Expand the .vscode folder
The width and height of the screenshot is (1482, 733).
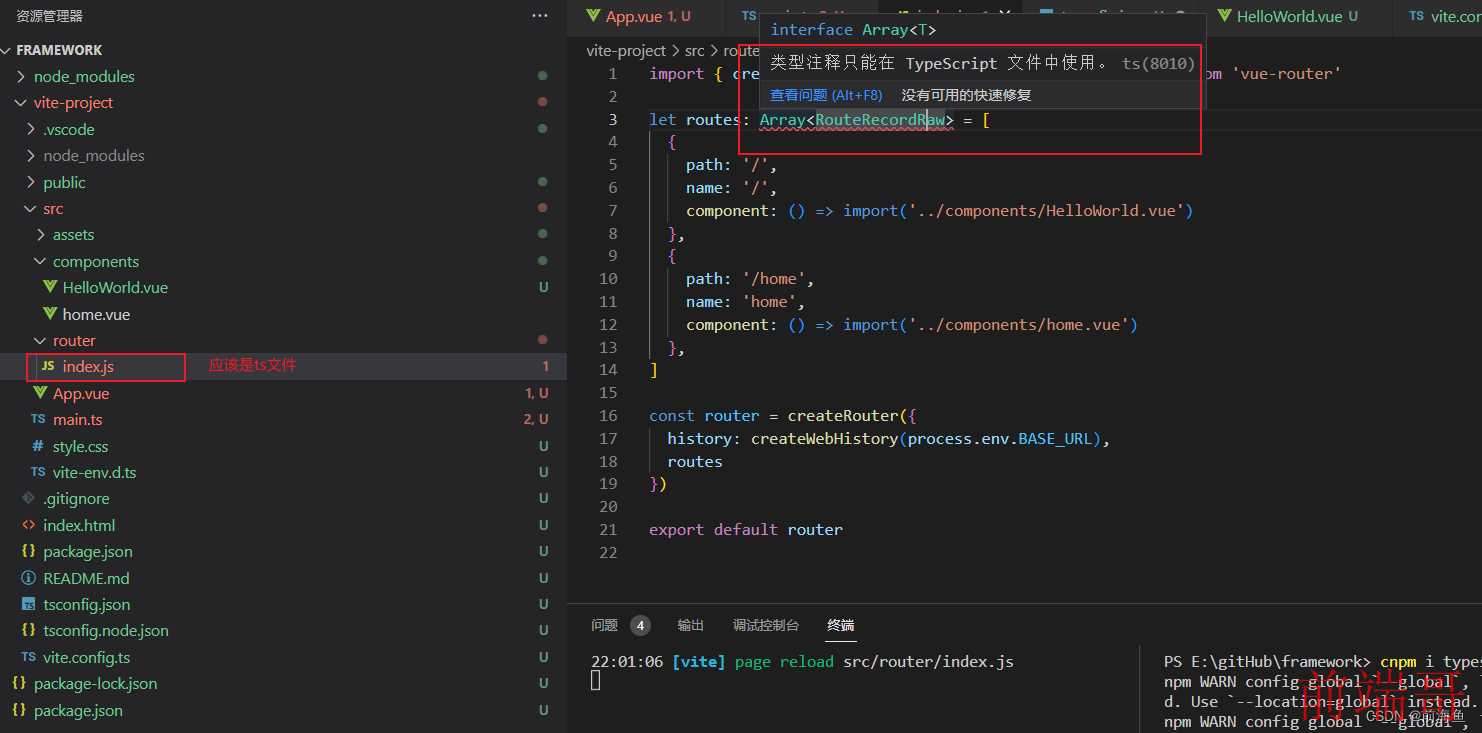[31, 129]
